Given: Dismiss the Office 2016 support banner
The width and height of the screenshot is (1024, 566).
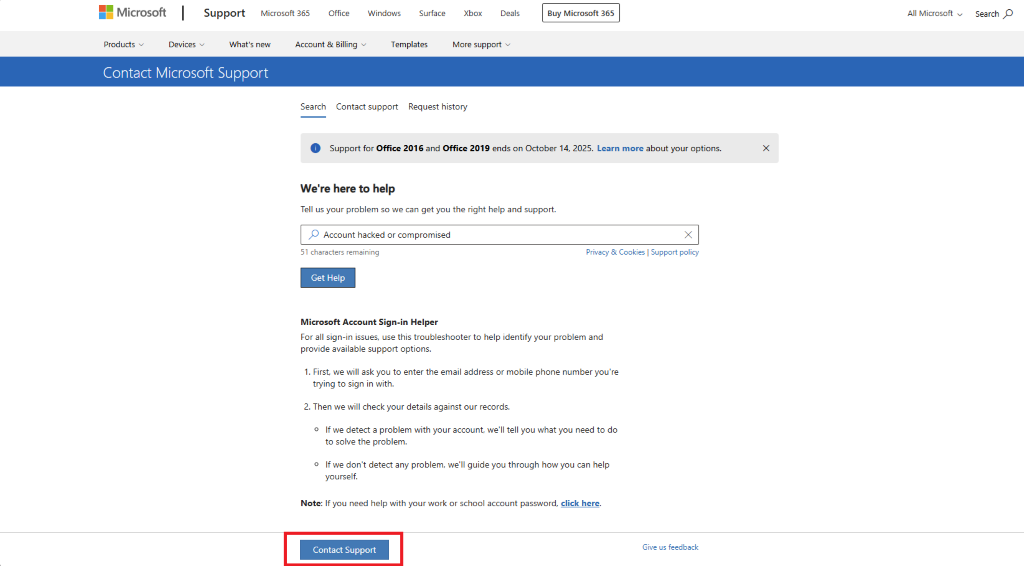Looking at the screenshot, I should [766, 148].
